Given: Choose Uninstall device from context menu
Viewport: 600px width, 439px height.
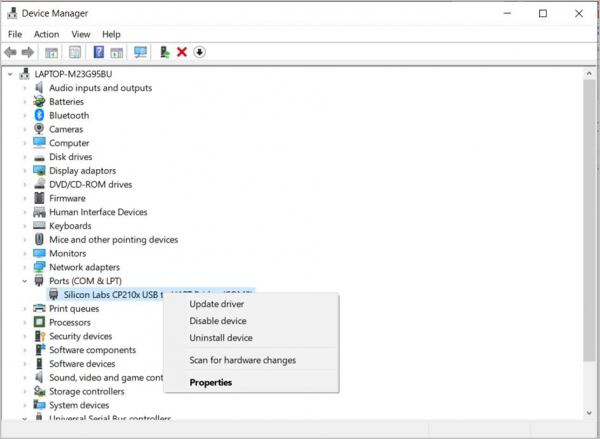Looking at the screenshot, I should coord(251,338).
